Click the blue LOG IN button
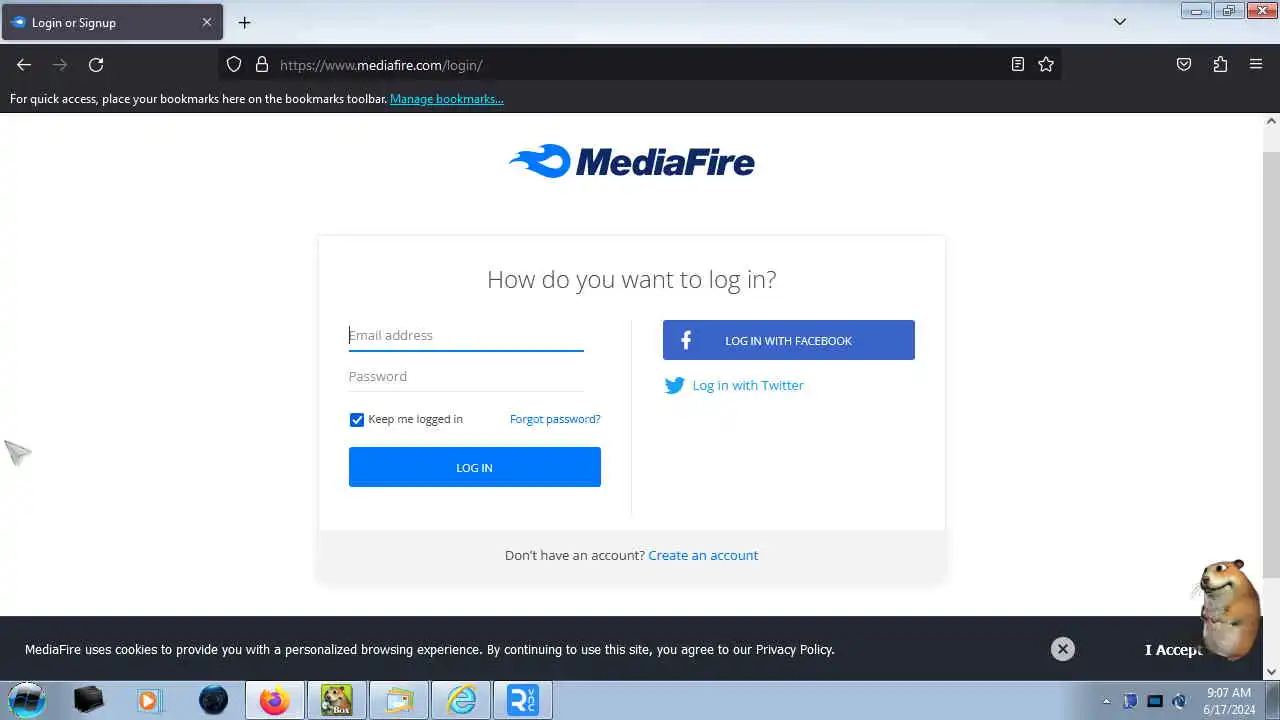 coord(475,467)
